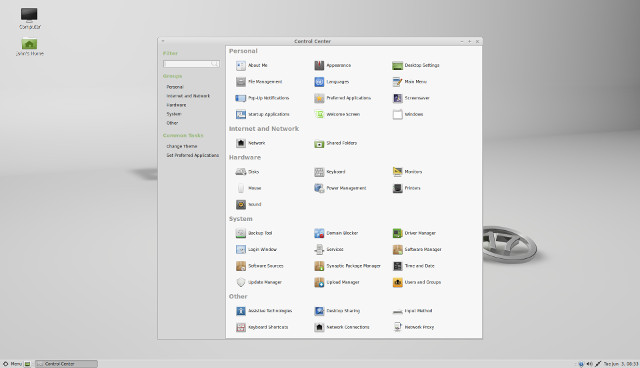
Task: Open Appearance preferences icon
Action: click(x=319, y=65)
